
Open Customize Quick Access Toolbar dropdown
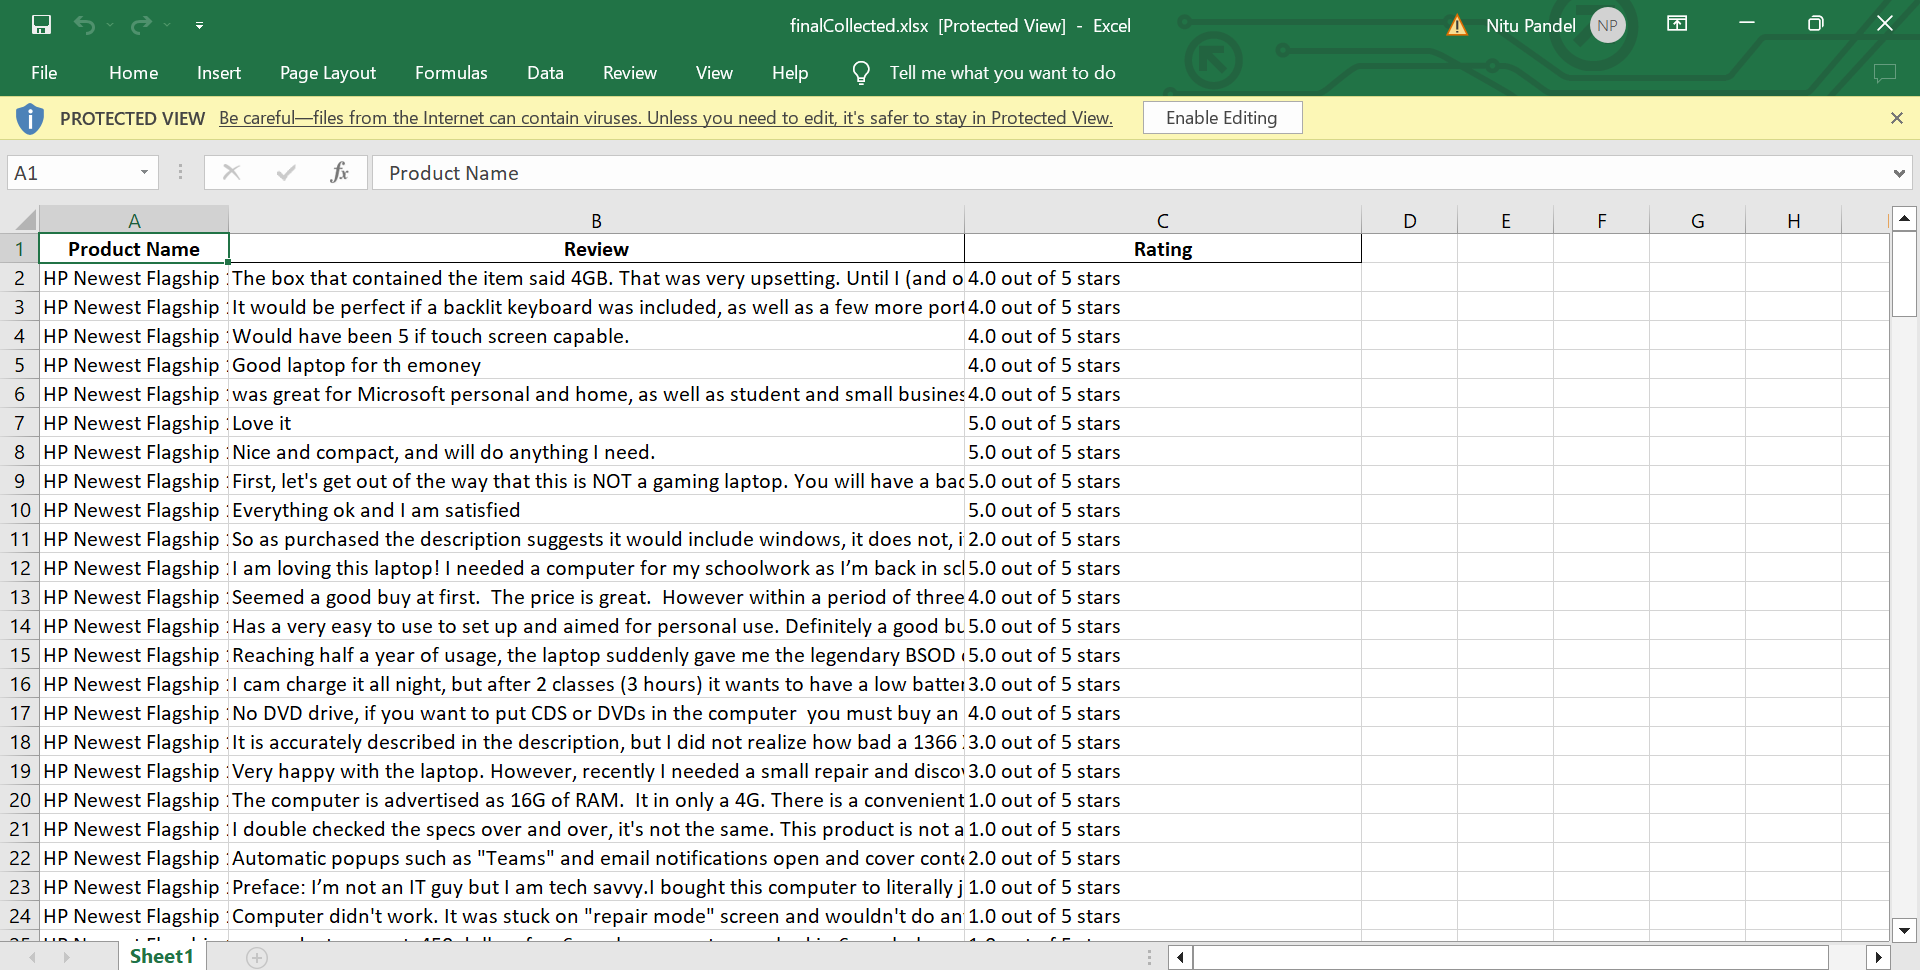click(x=199, y=25)
